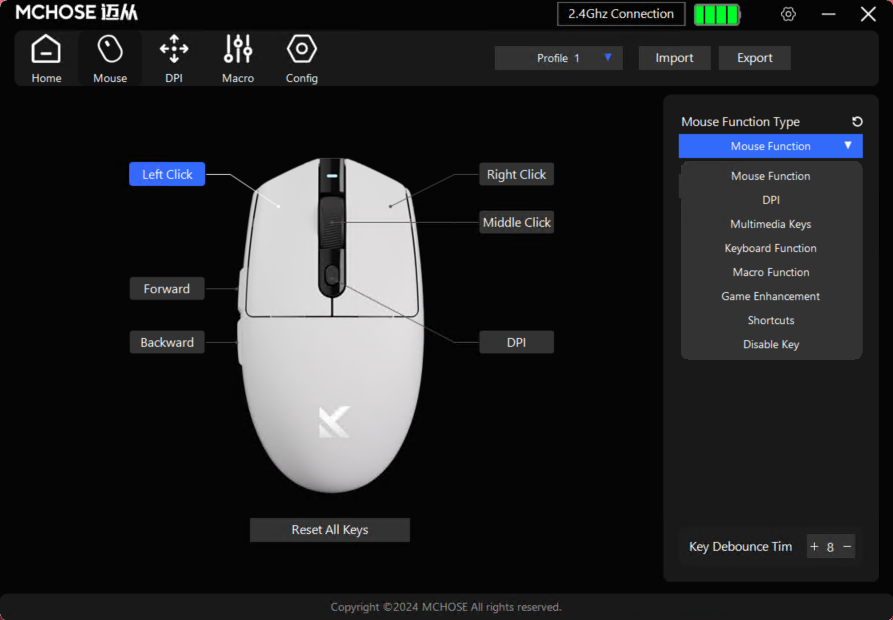Click the Key Debounce Tim label

(740, 547)
